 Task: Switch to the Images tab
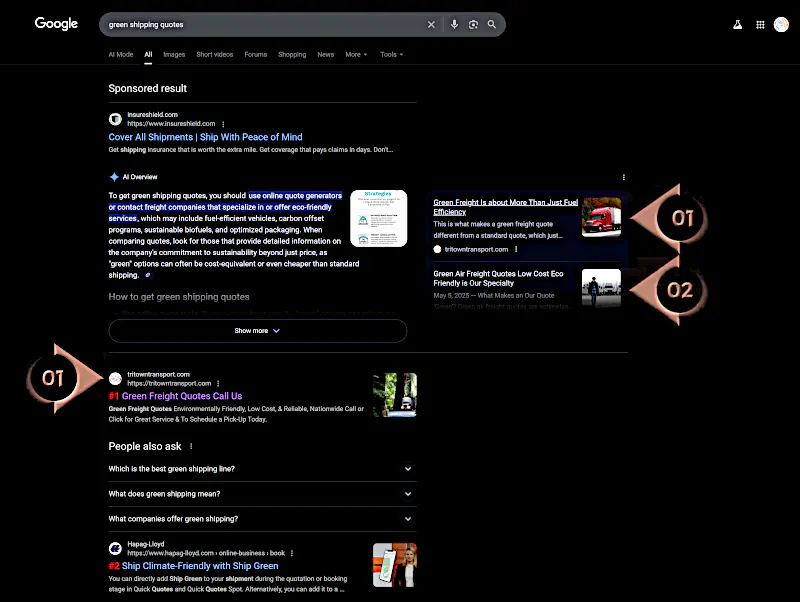[x=174, y=54]
